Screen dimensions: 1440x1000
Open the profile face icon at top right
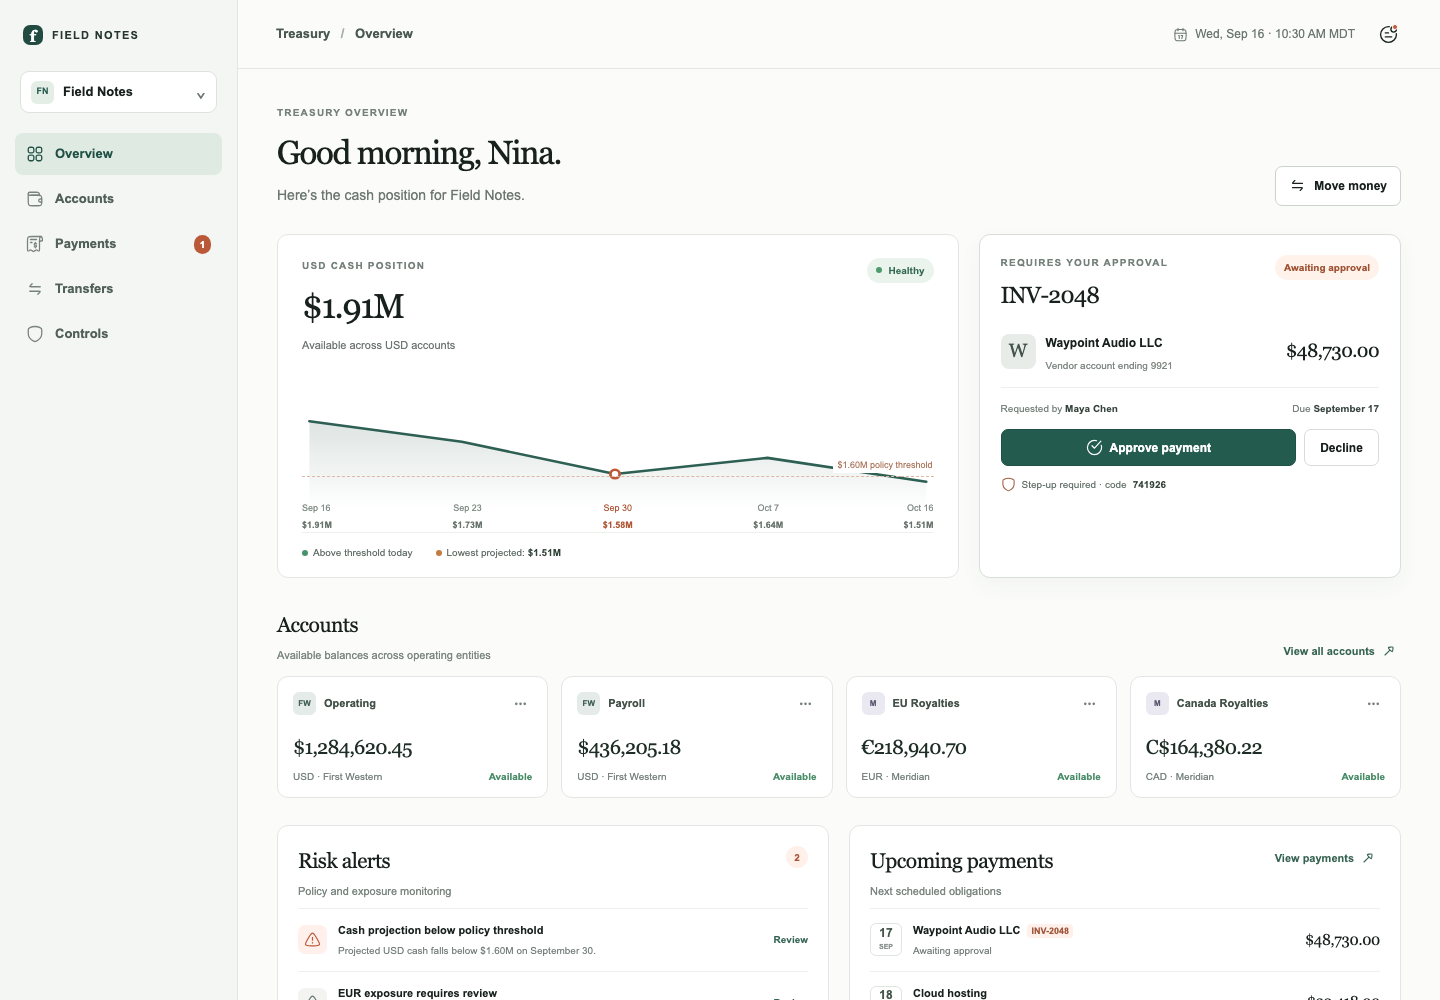(1388, 34)
